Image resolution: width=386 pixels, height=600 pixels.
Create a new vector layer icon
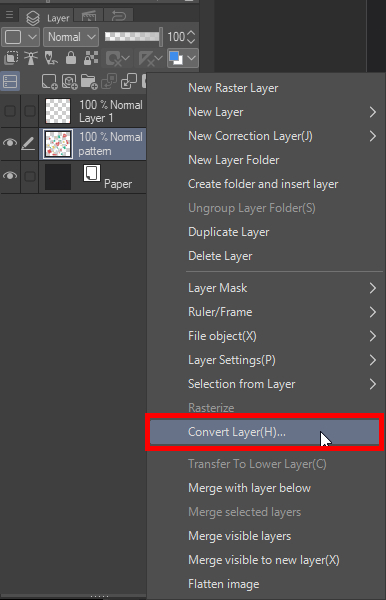pos(70,82)
